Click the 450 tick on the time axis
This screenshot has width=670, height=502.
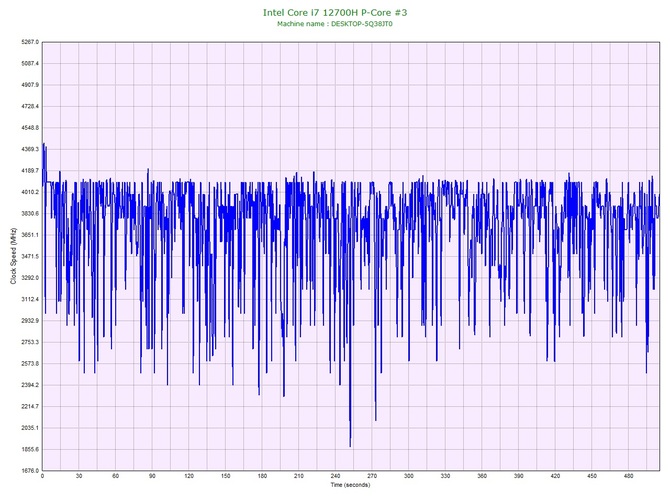(x=592, y=476)
